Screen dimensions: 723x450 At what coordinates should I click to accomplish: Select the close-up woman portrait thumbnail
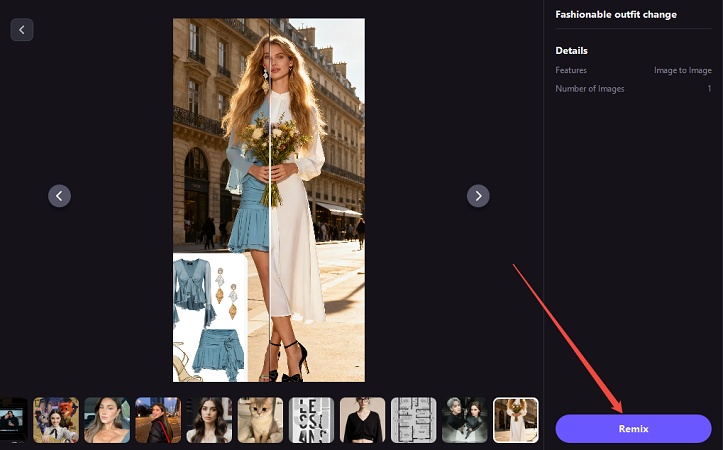[107, 420]
